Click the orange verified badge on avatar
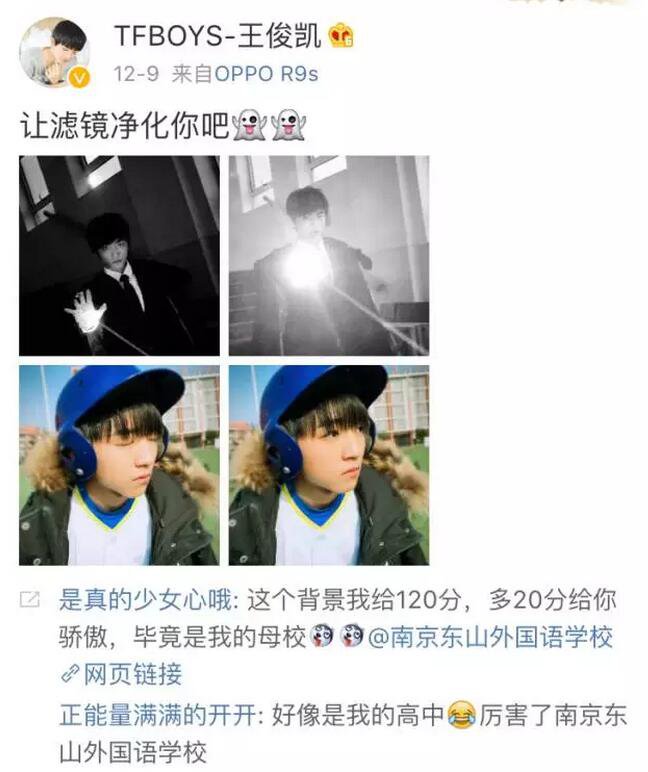 pos(80,78)
